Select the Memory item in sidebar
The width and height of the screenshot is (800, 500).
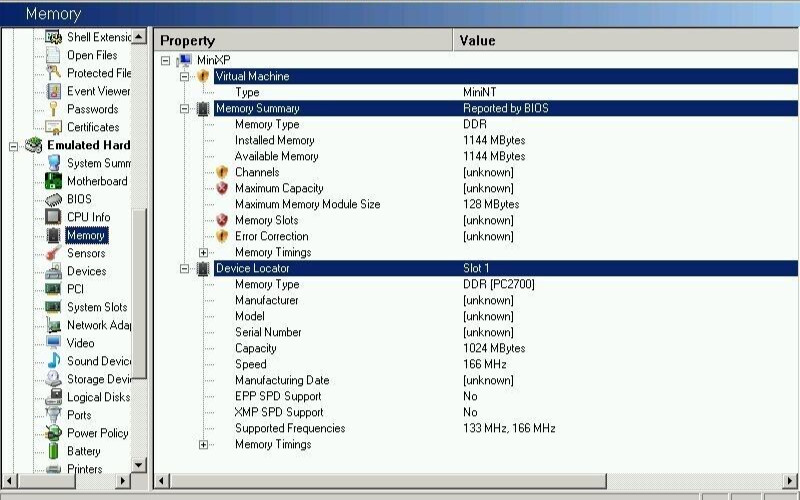86,235
